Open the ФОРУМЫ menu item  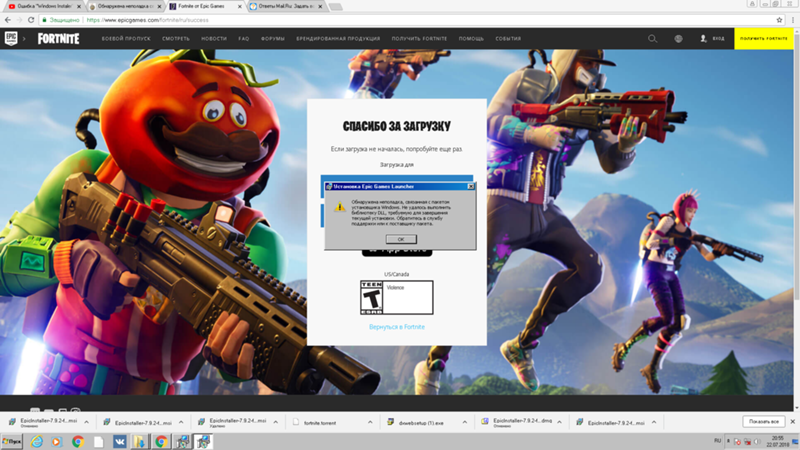(x=273, y=39)
